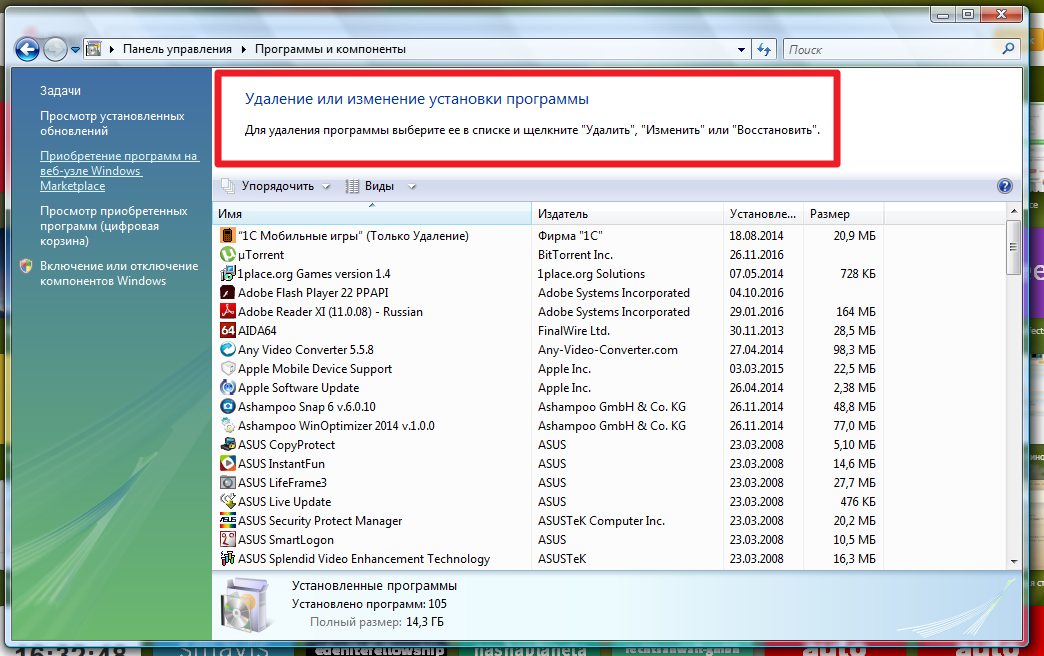Click install date 18.08.2014
Viewport: 1044px width, 656px height.
point(756,236)
